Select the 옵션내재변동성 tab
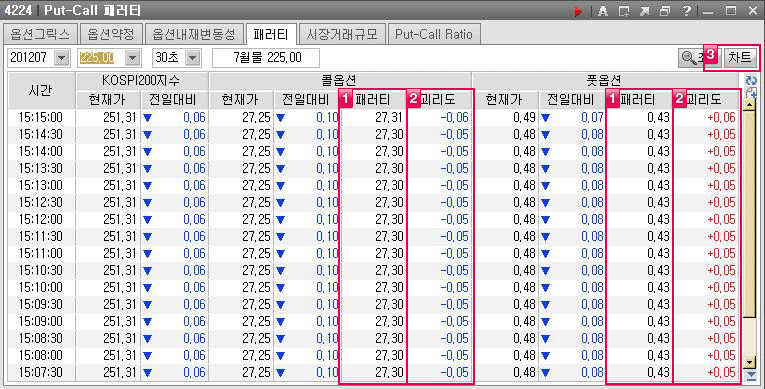 click(x=194, y=34)
